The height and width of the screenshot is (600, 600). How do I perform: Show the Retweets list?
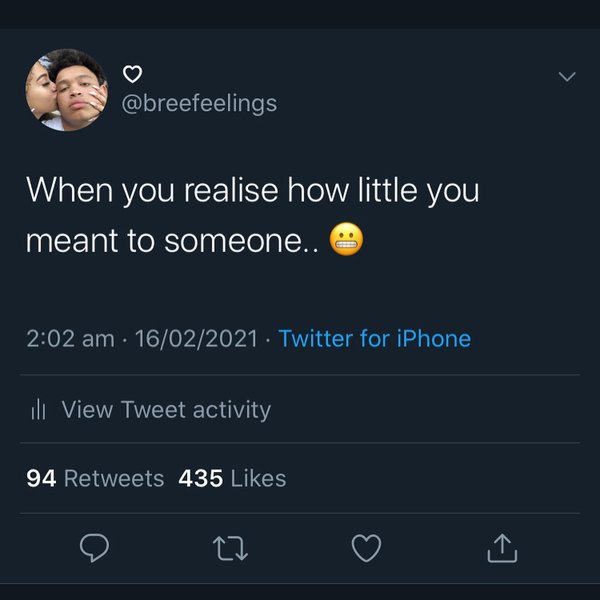point(113,479)
